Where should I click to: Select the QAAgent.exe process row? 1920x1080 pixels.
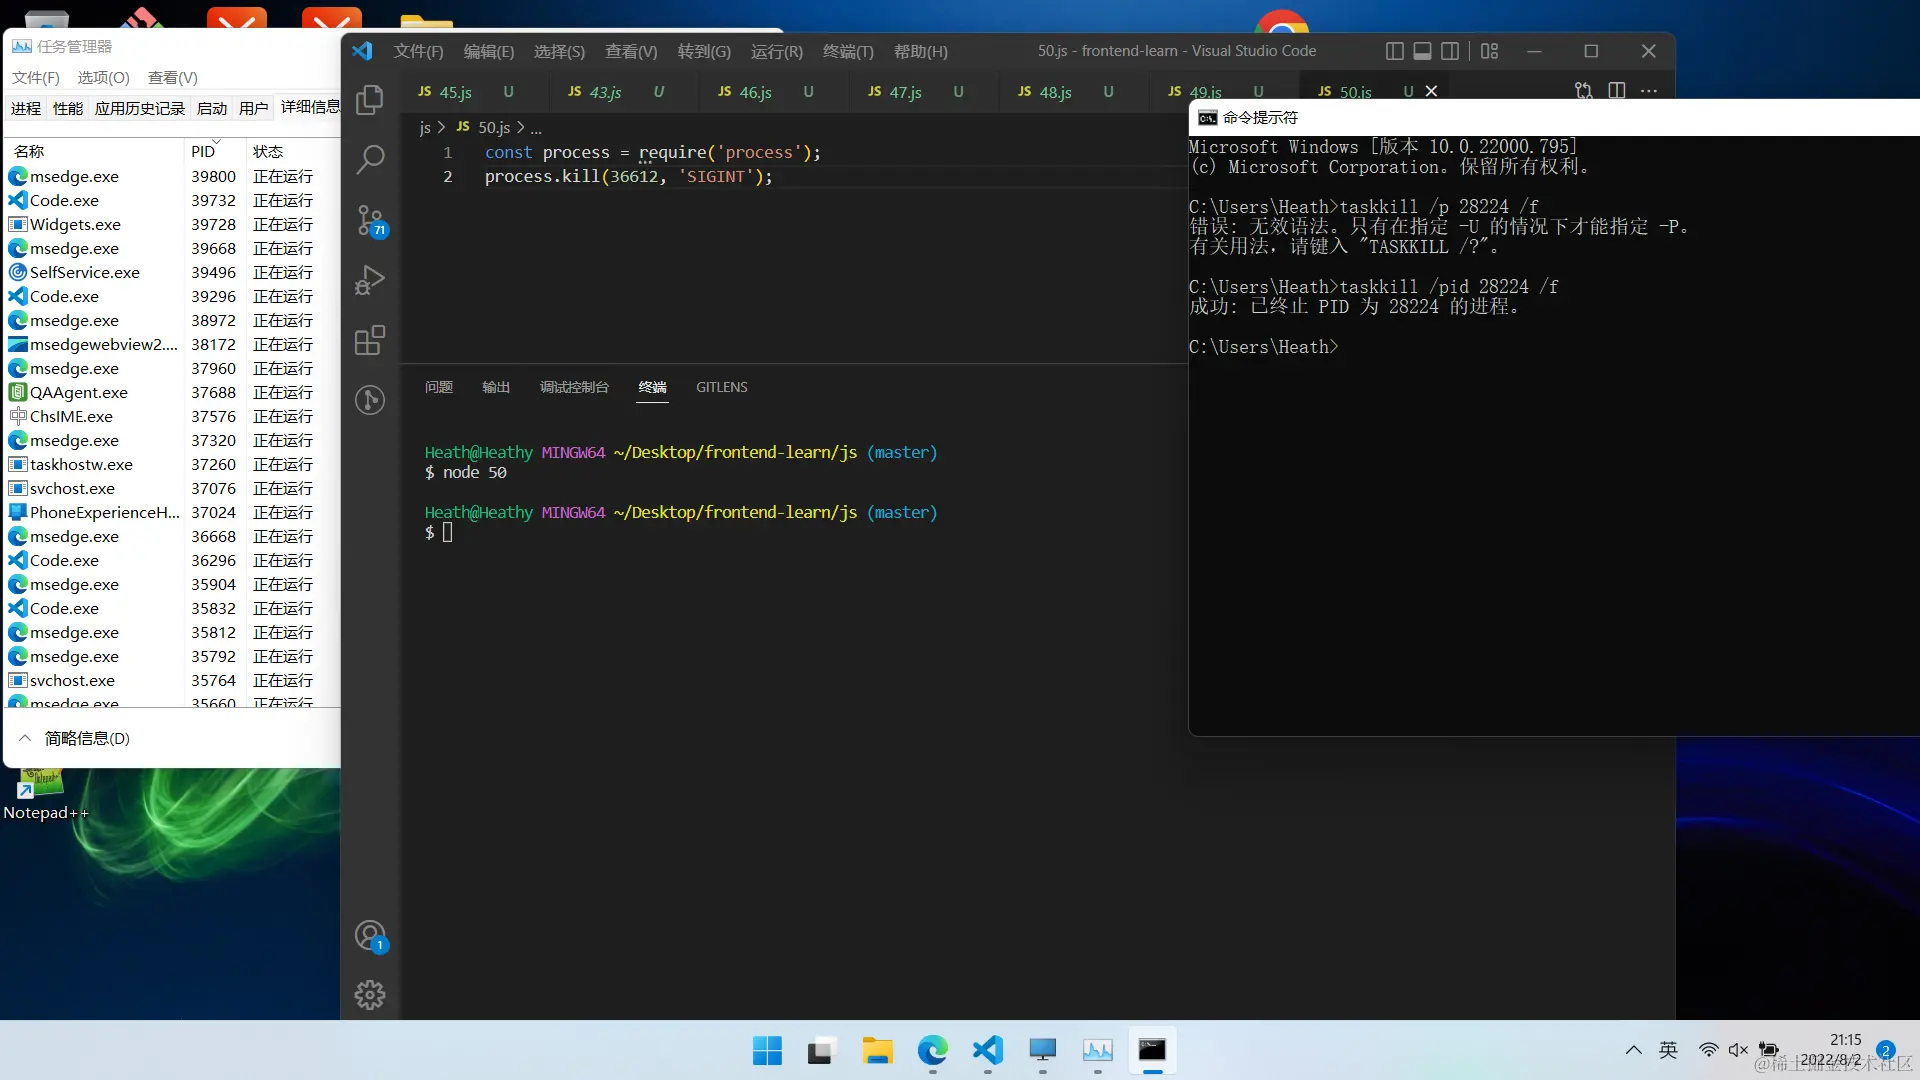tap(79, 392)
